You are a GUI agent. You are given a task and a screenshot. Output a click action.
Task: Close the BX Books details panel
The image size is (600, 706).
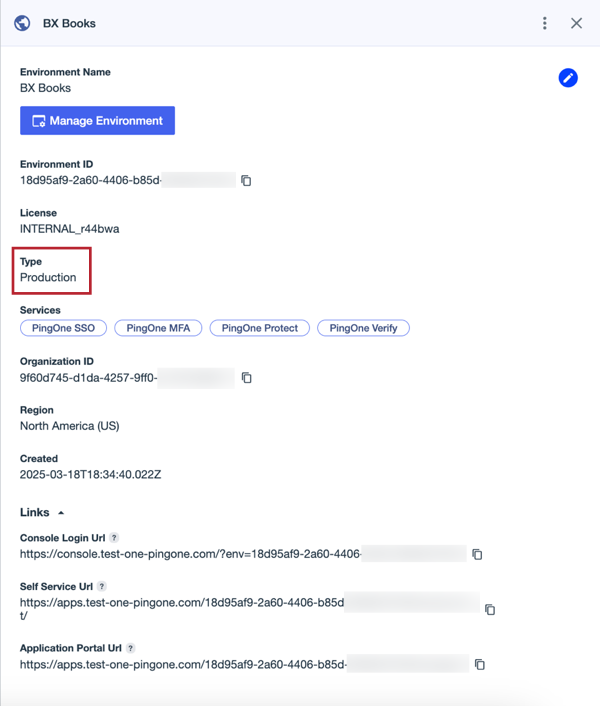tap(577, 23)
